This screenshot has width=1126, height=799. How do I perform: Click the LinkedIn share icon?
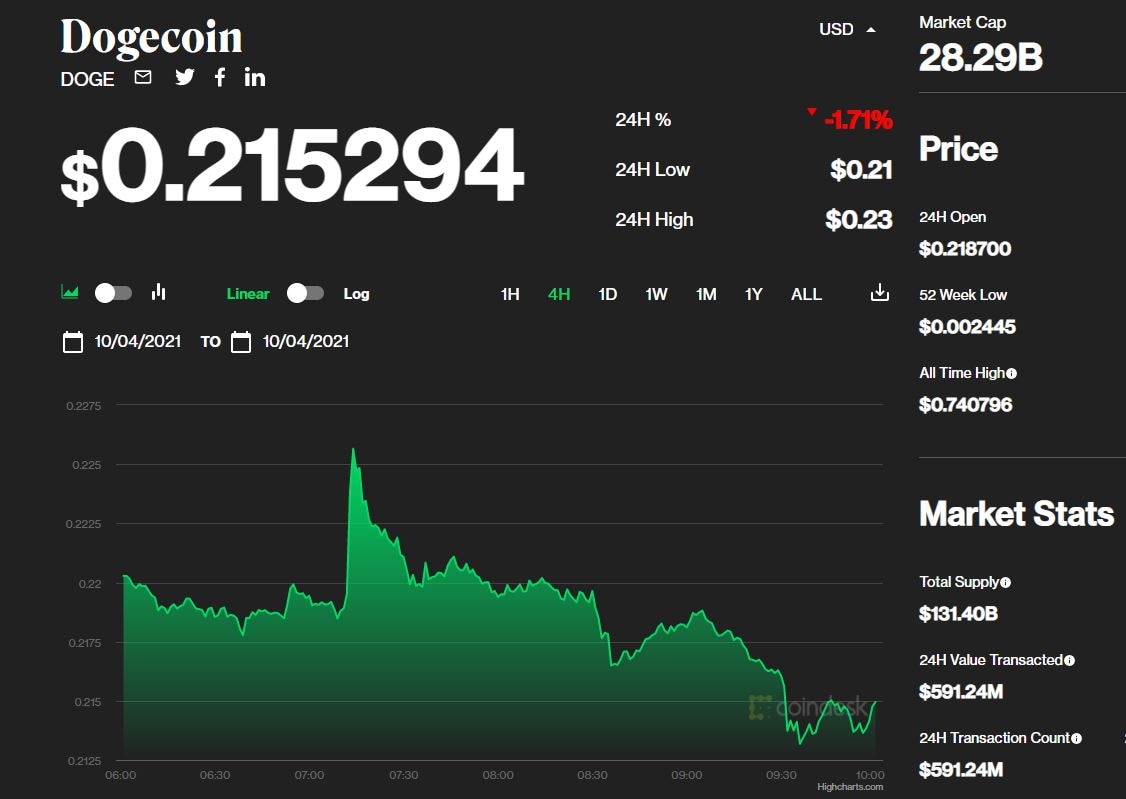254,77
